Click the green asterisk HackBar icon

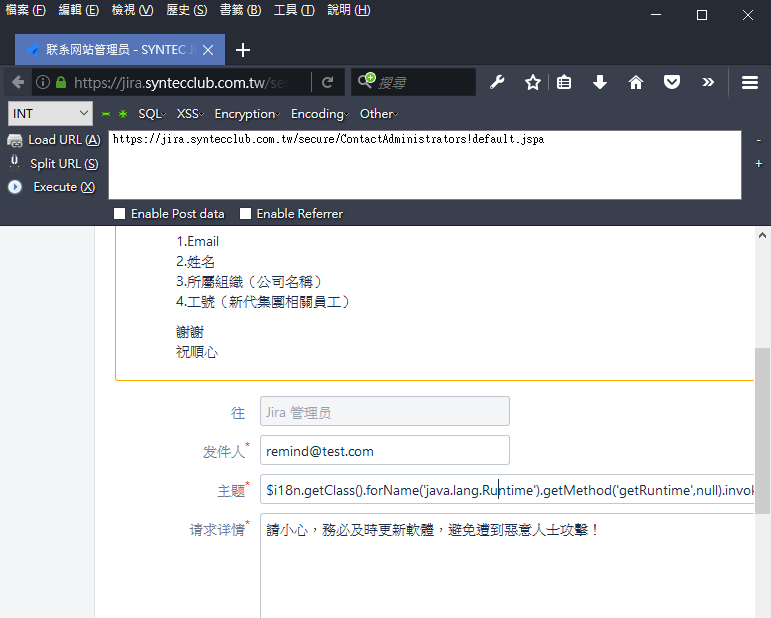pyautogui.click(x=123, y=114)
